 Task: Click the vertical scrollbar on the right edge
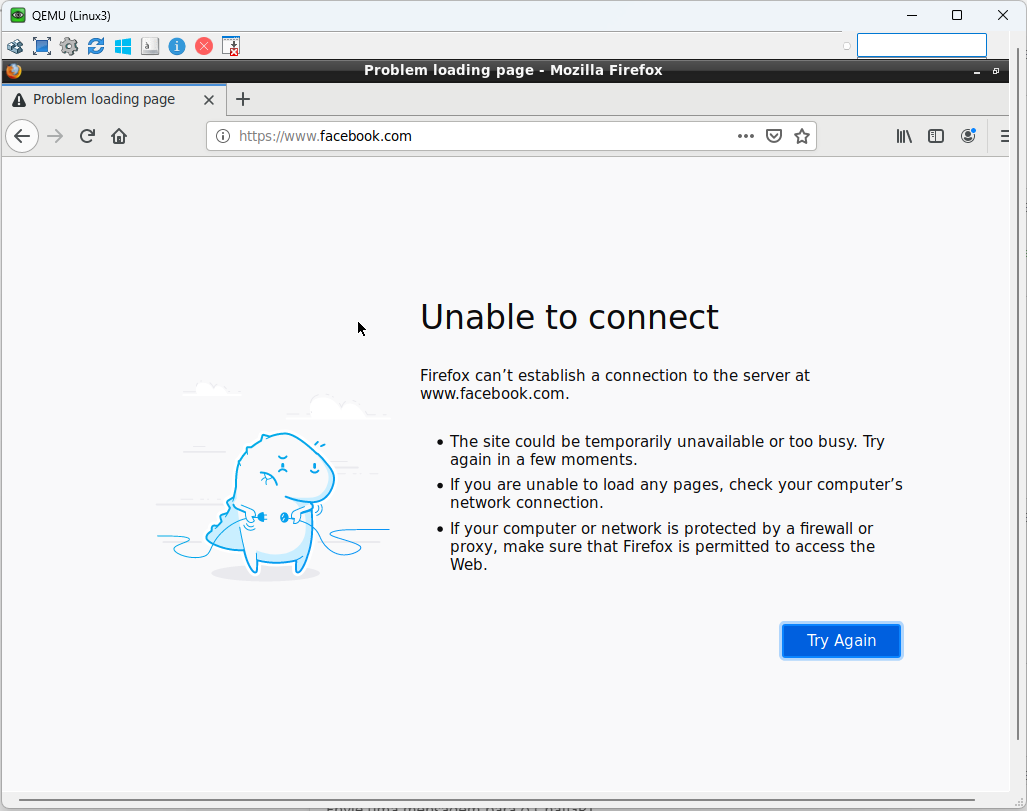click(1018, 393)
